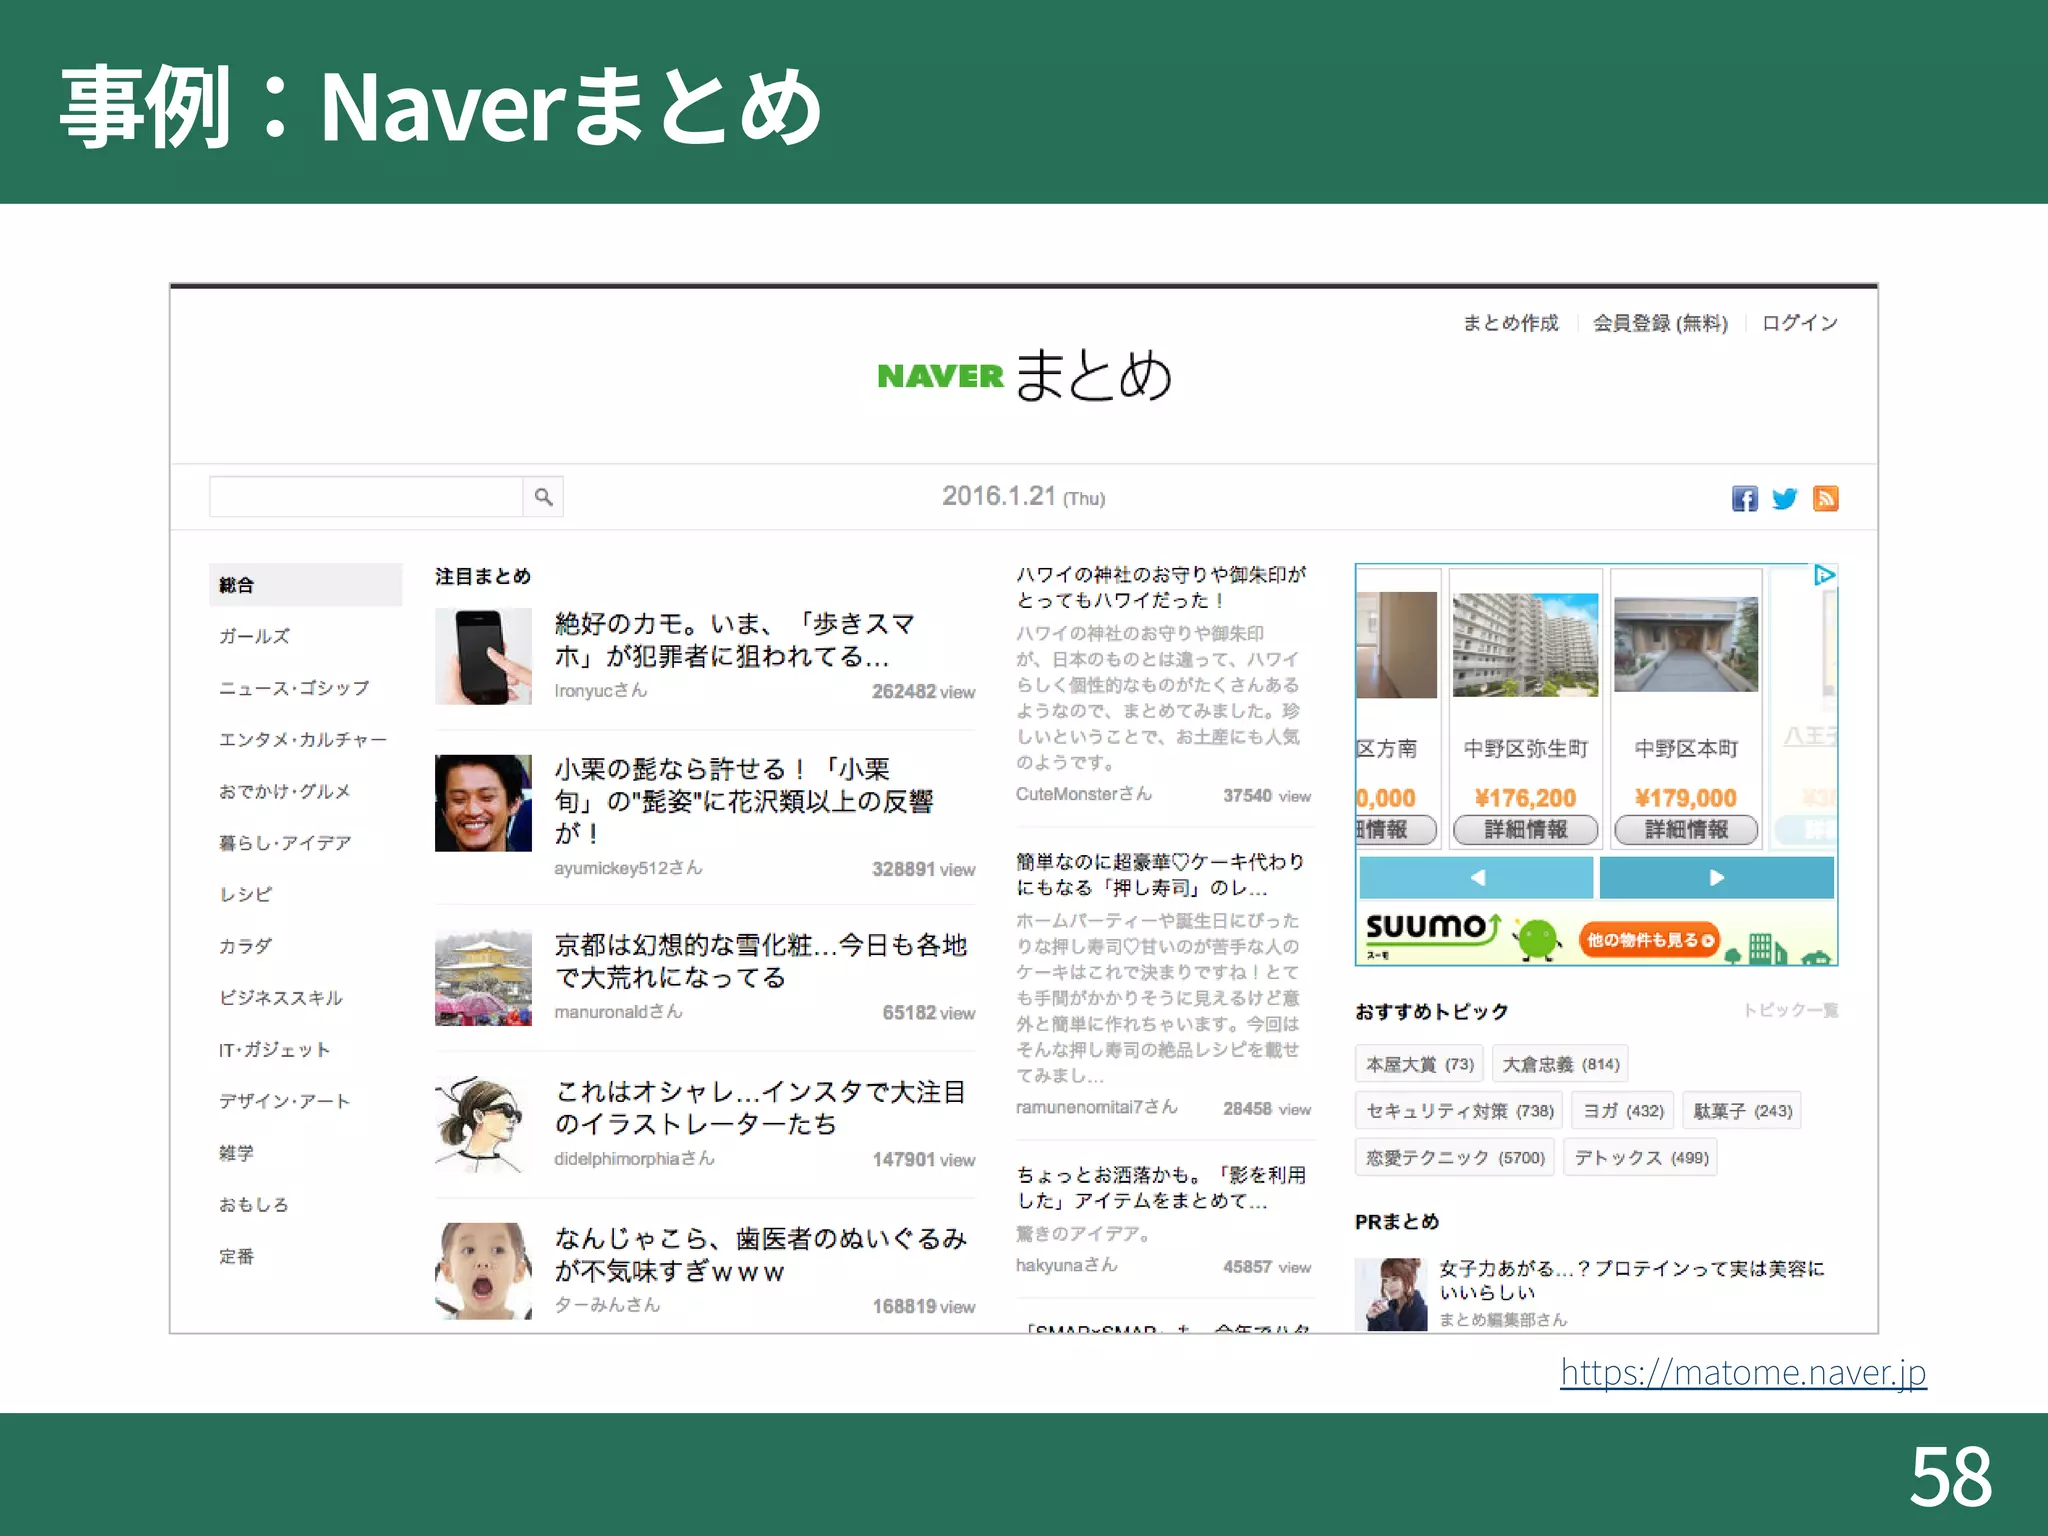
Task: Select the 定番 category
Action: click(236, 1256)
